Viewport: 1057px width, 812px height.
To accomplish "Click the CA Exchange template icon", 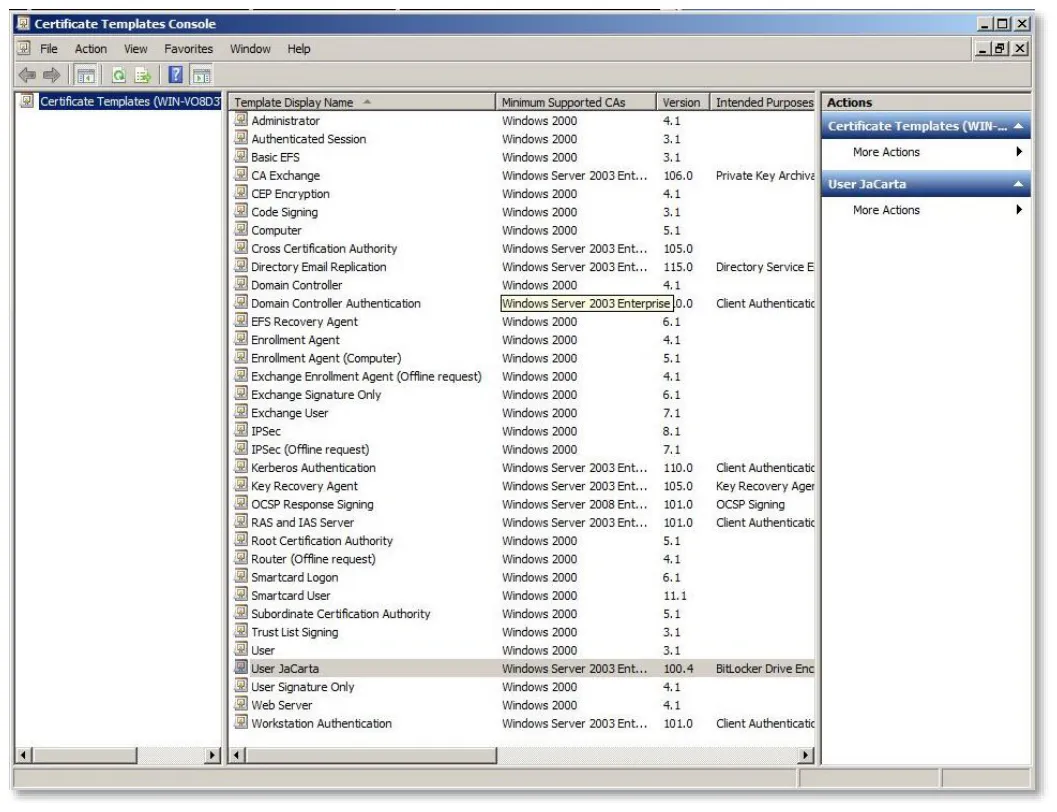I will [241, 174].
